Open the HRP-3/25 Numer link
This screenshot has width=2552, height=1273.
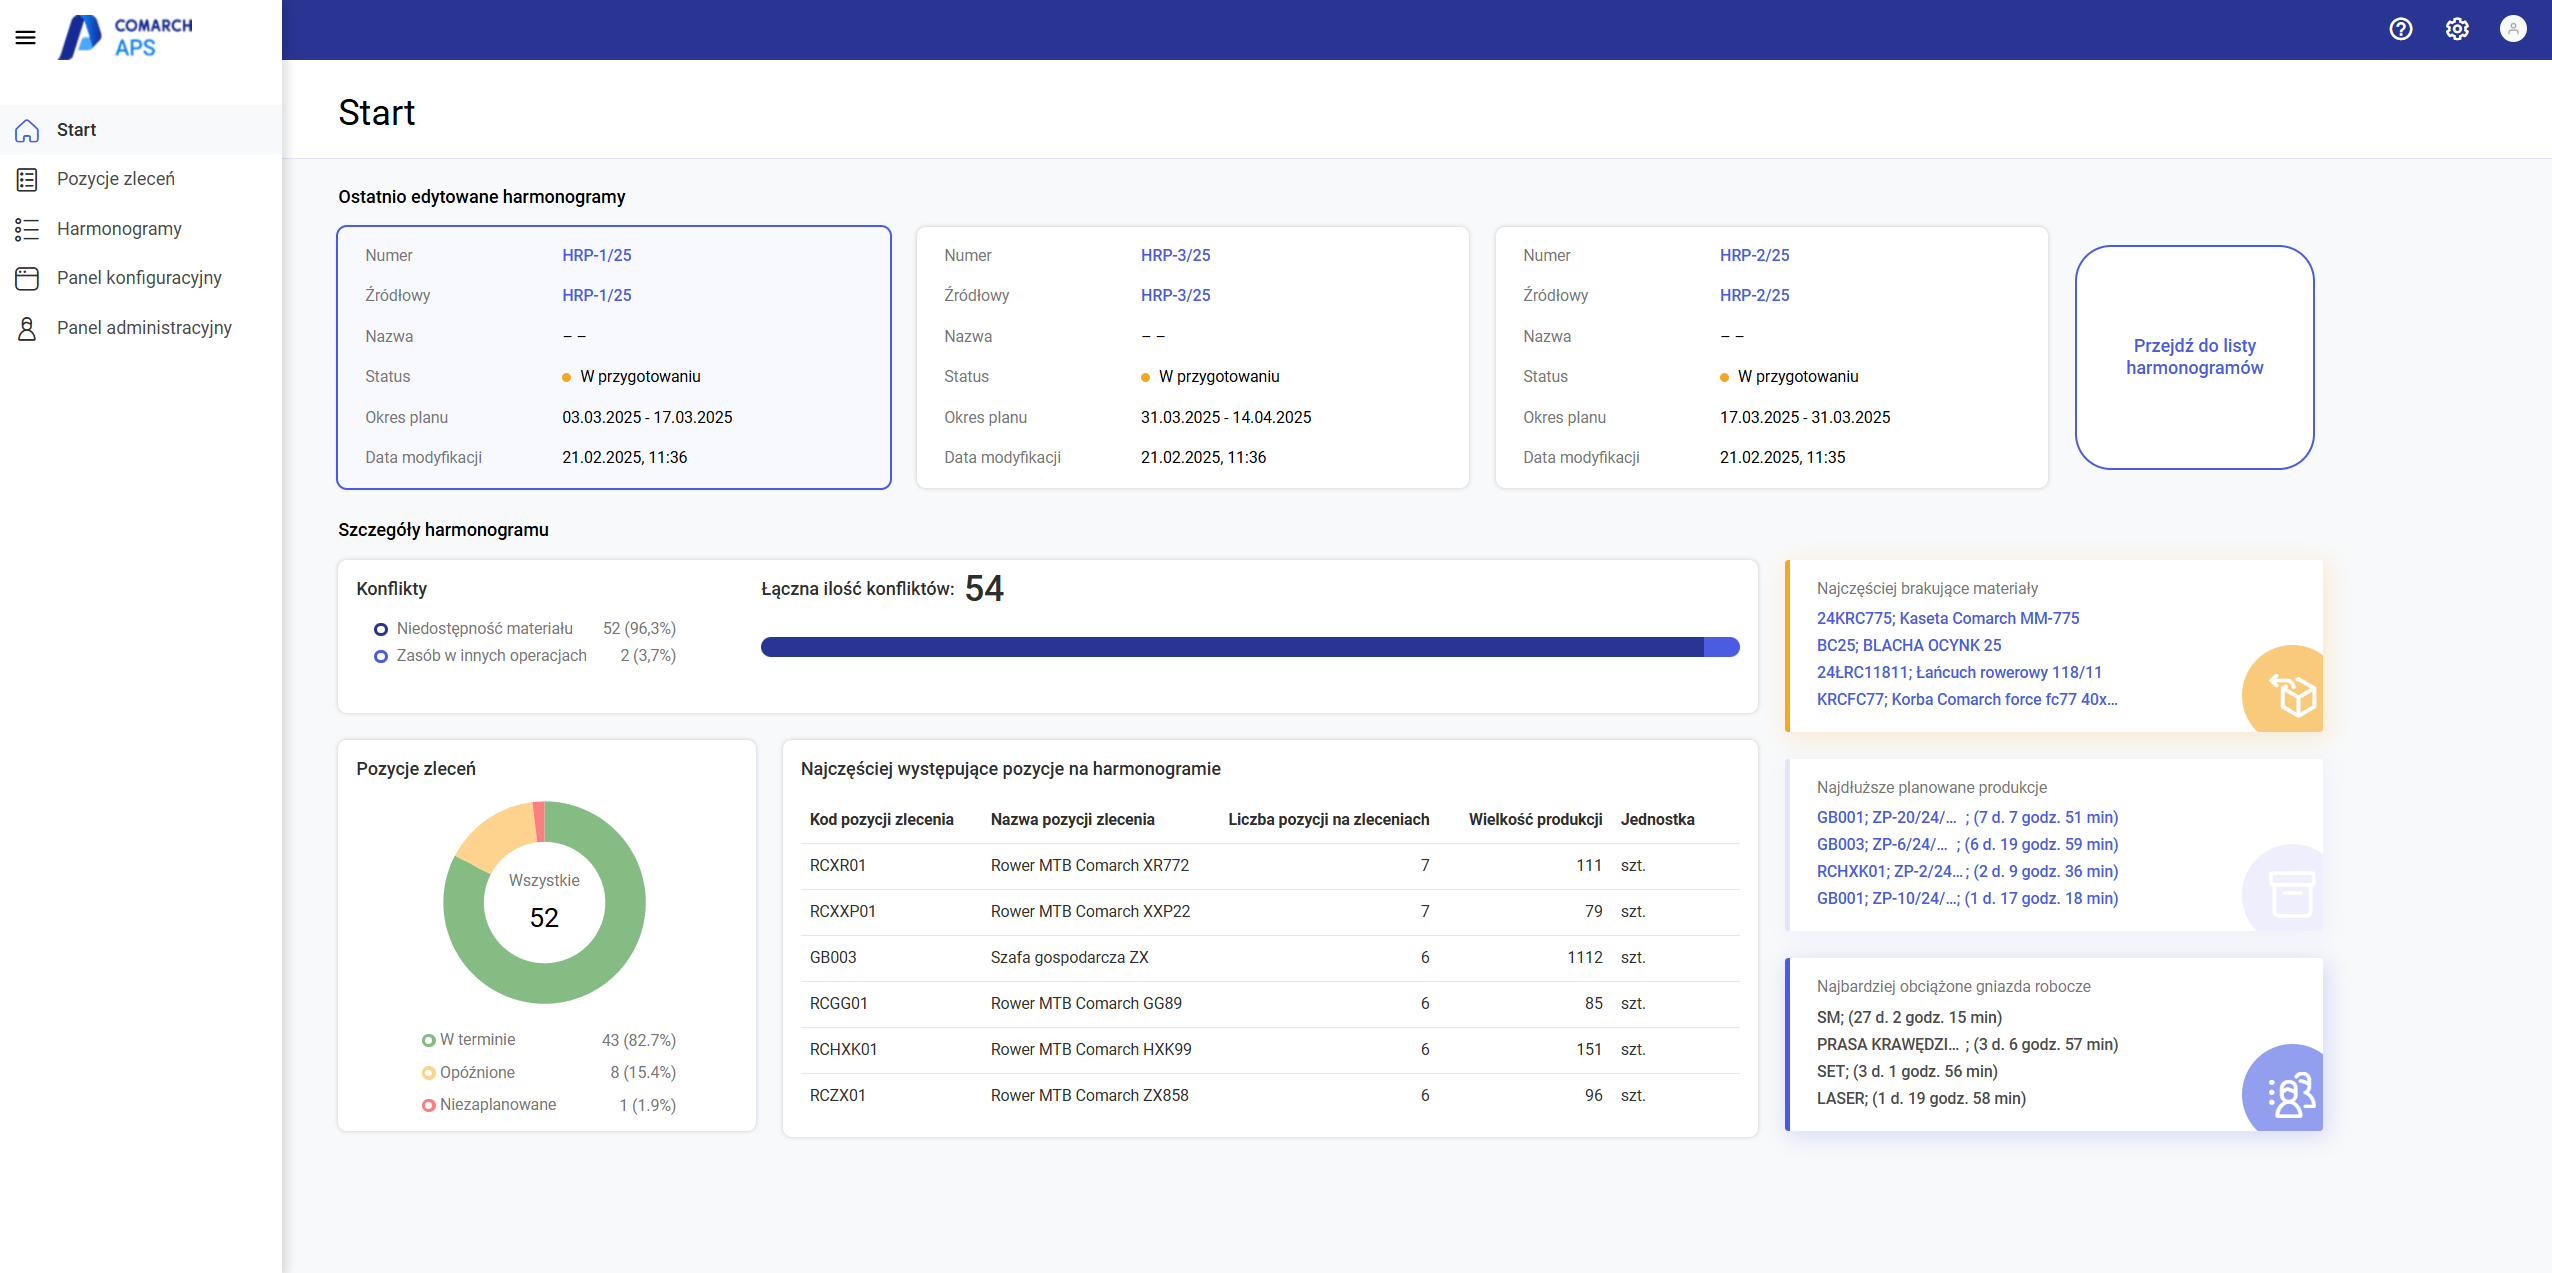tap(1176, 255)
